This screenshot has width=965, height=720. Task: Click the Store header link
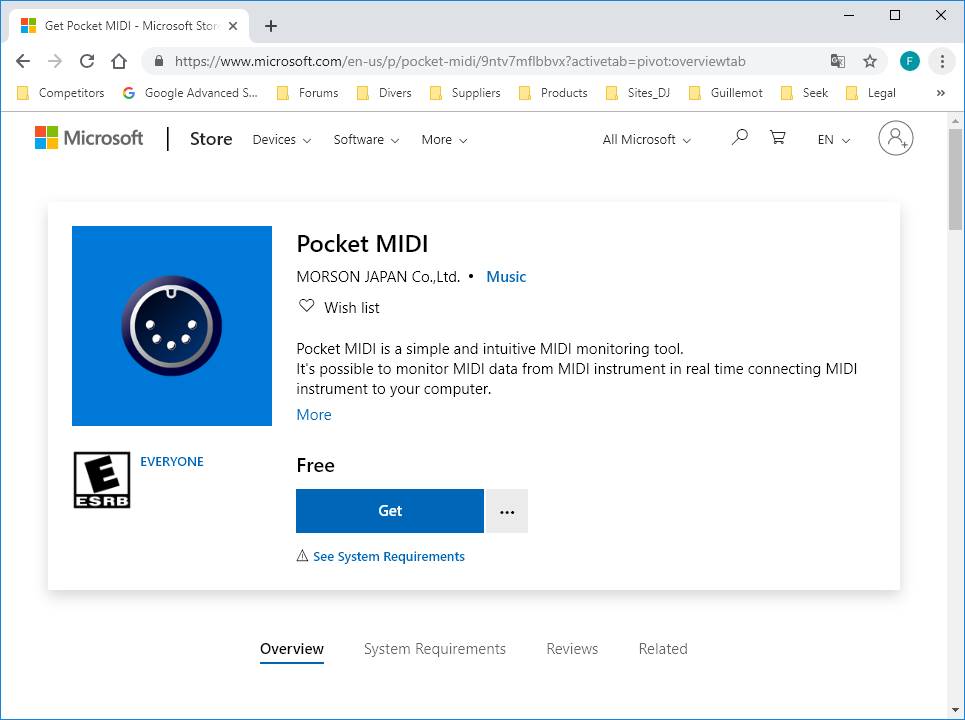pos(210,139)
